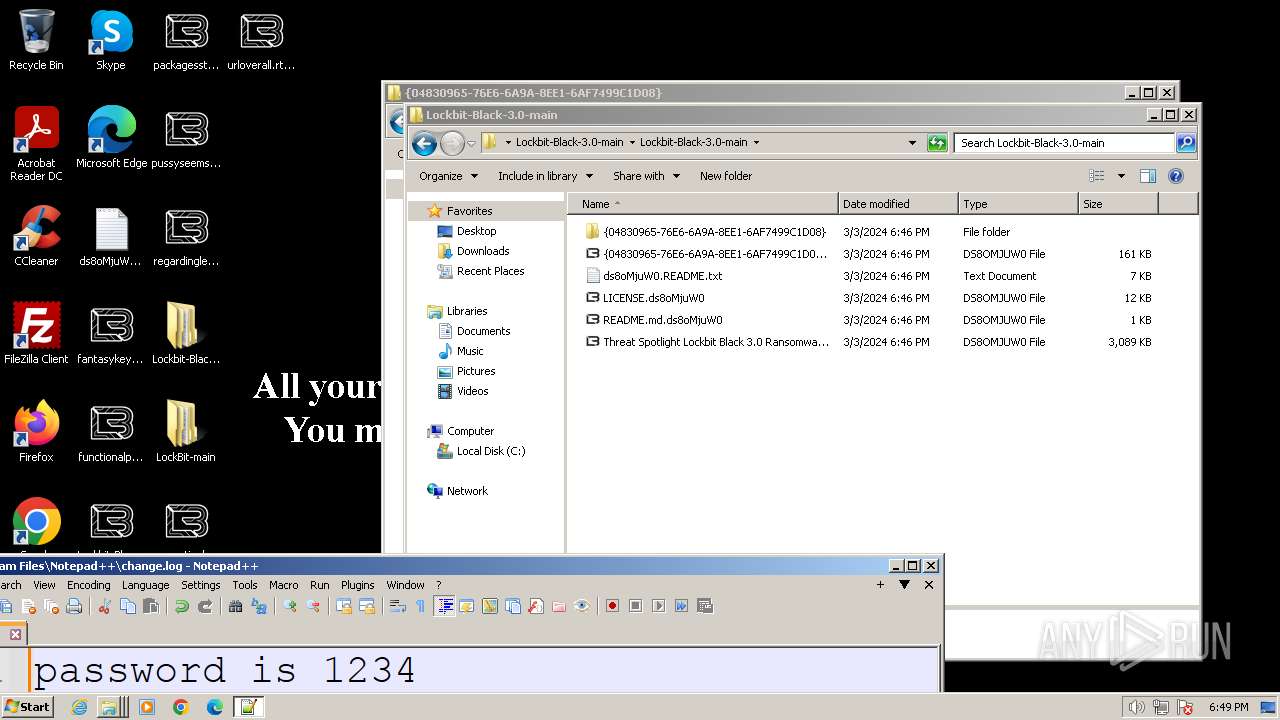
Task: Open the address bar history dropdown arrow
Action: coord(912,143)
